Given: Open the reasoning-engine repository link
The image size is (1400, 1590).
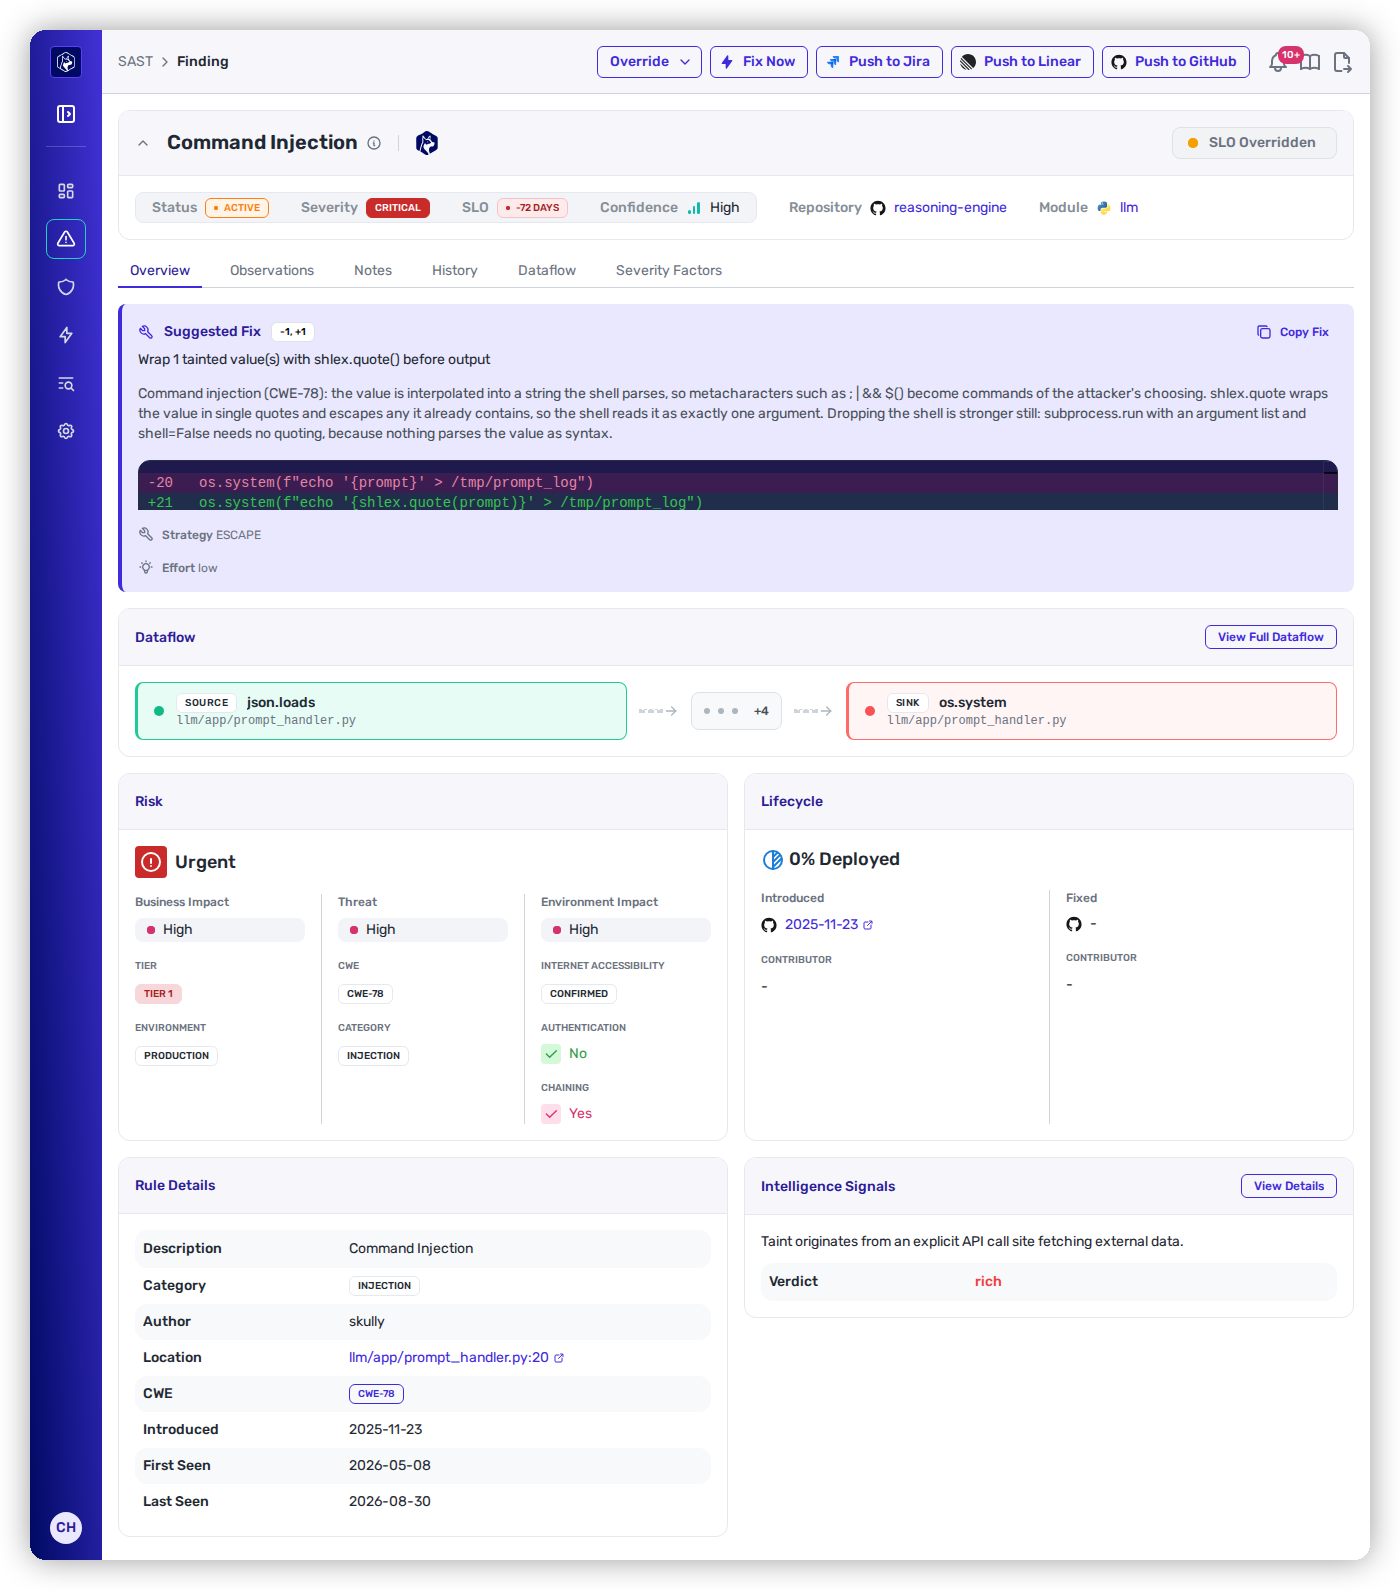Looking at the screenshot, I should click(950, 208).
